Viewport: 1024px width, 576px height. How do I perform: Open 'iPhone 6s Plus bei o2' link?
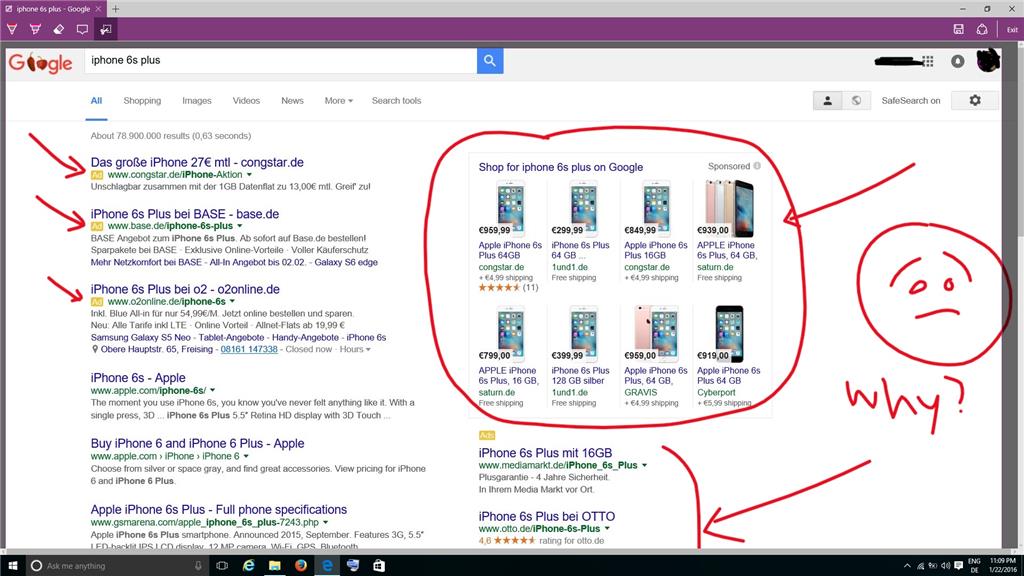tap(185, 289)
